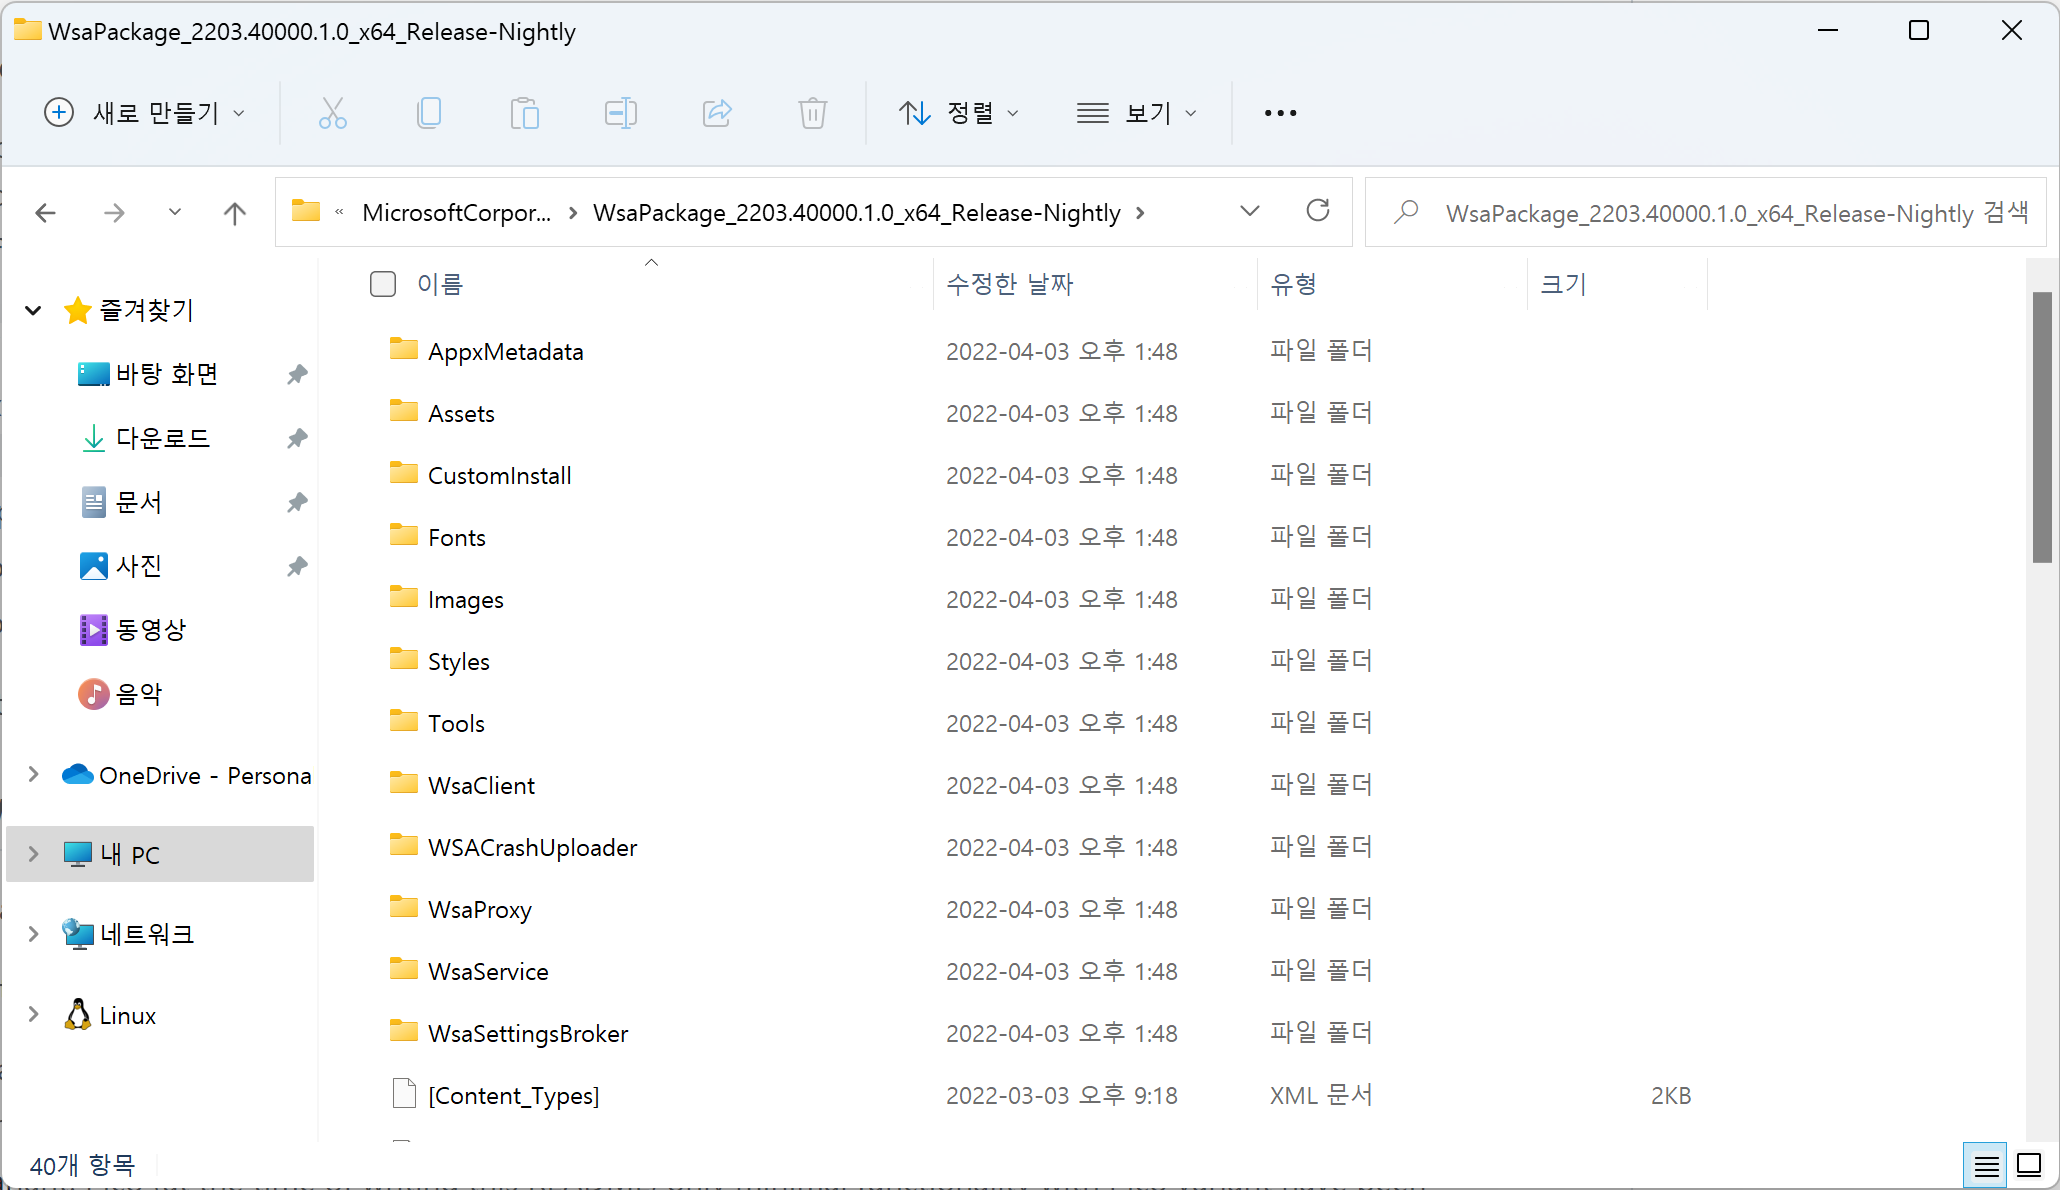Click the Copy icon in toolbar
2060x1190 pixels.
click(x=429, y=113)
